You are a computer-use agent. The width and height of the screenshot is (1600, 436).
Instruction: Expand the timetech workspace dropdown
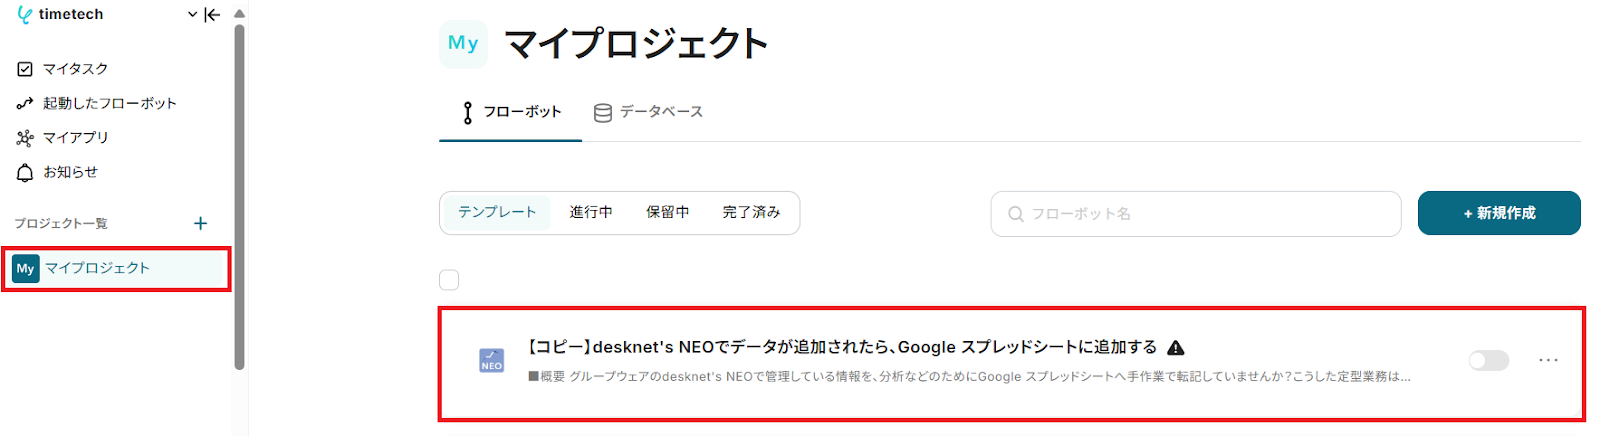pyautogui.click(x=192, y=15)
